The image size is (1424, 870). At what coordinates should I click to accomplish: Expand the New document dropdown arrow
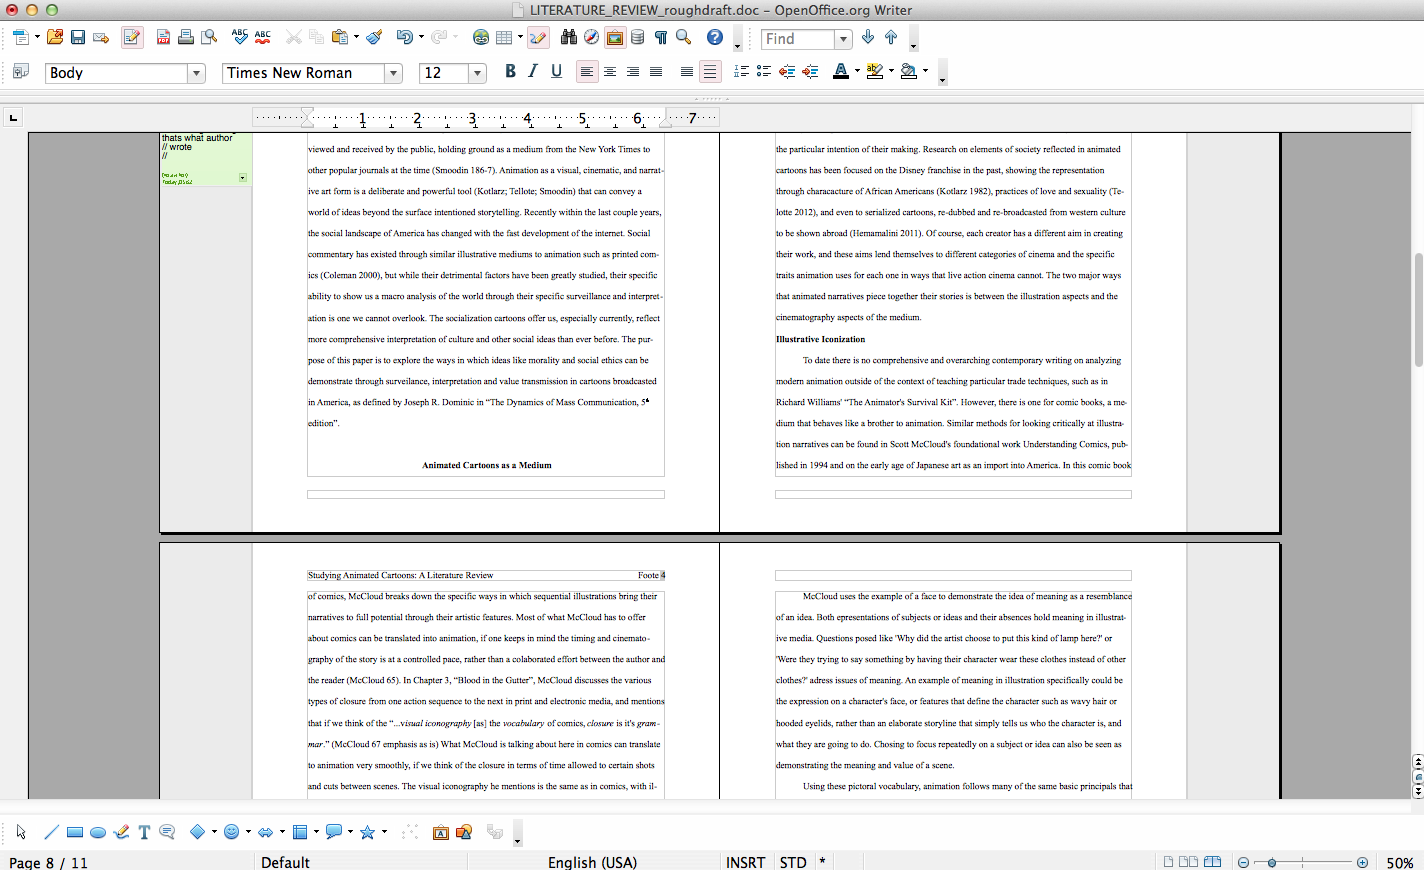tap(37, 37)
